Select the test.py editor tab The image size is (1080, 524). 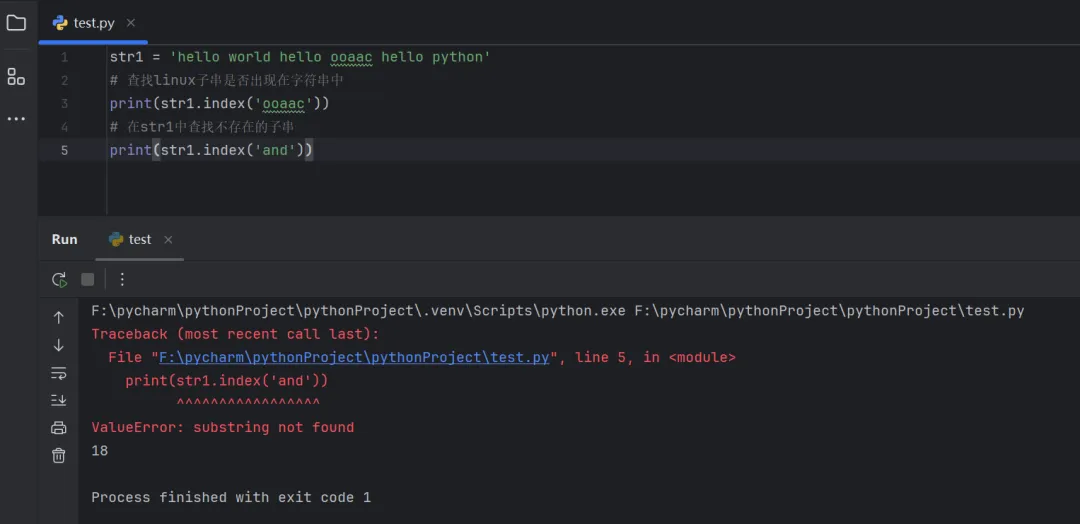93,23
